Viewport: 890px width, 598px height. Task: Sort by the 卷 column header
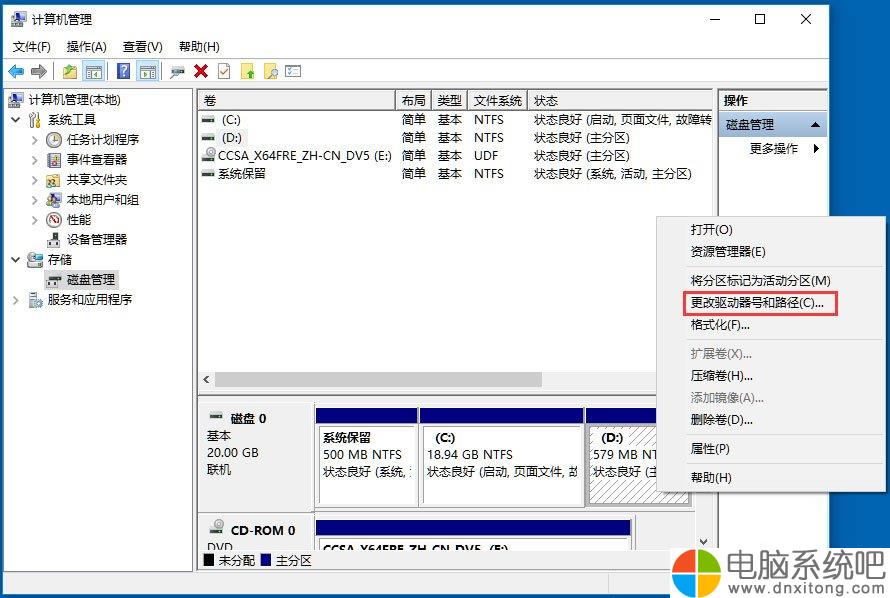tap(296, 100)
